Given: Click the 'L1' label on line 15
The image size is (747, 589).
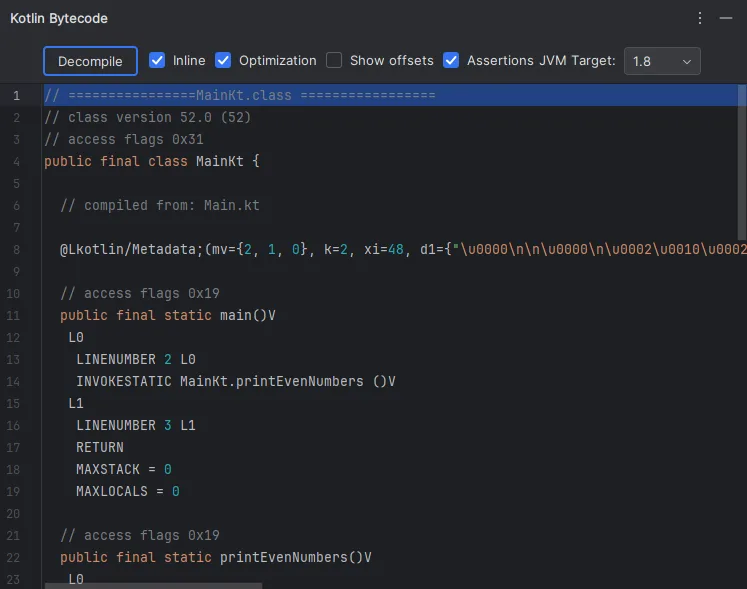Looking at the screenshot, I should click(x=76, y=404).
